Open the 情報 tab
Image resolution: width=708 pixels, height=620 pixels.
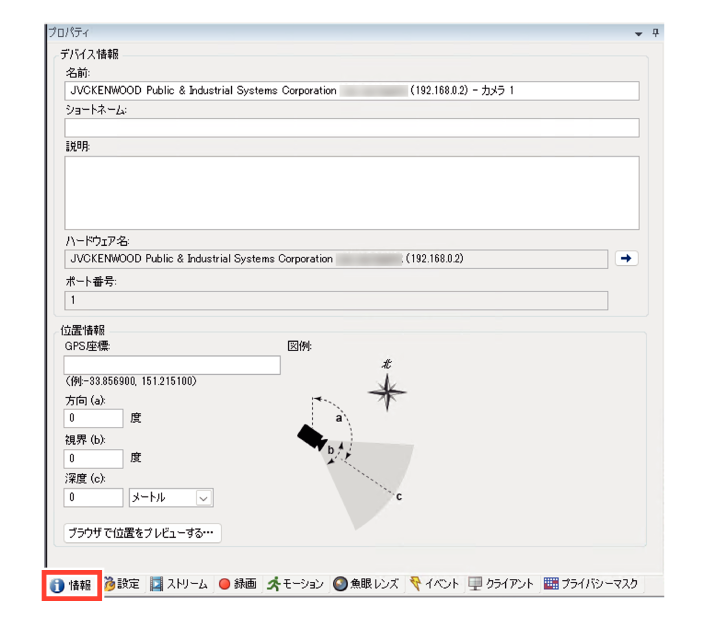pyautogui.click(x=72, y=584)
